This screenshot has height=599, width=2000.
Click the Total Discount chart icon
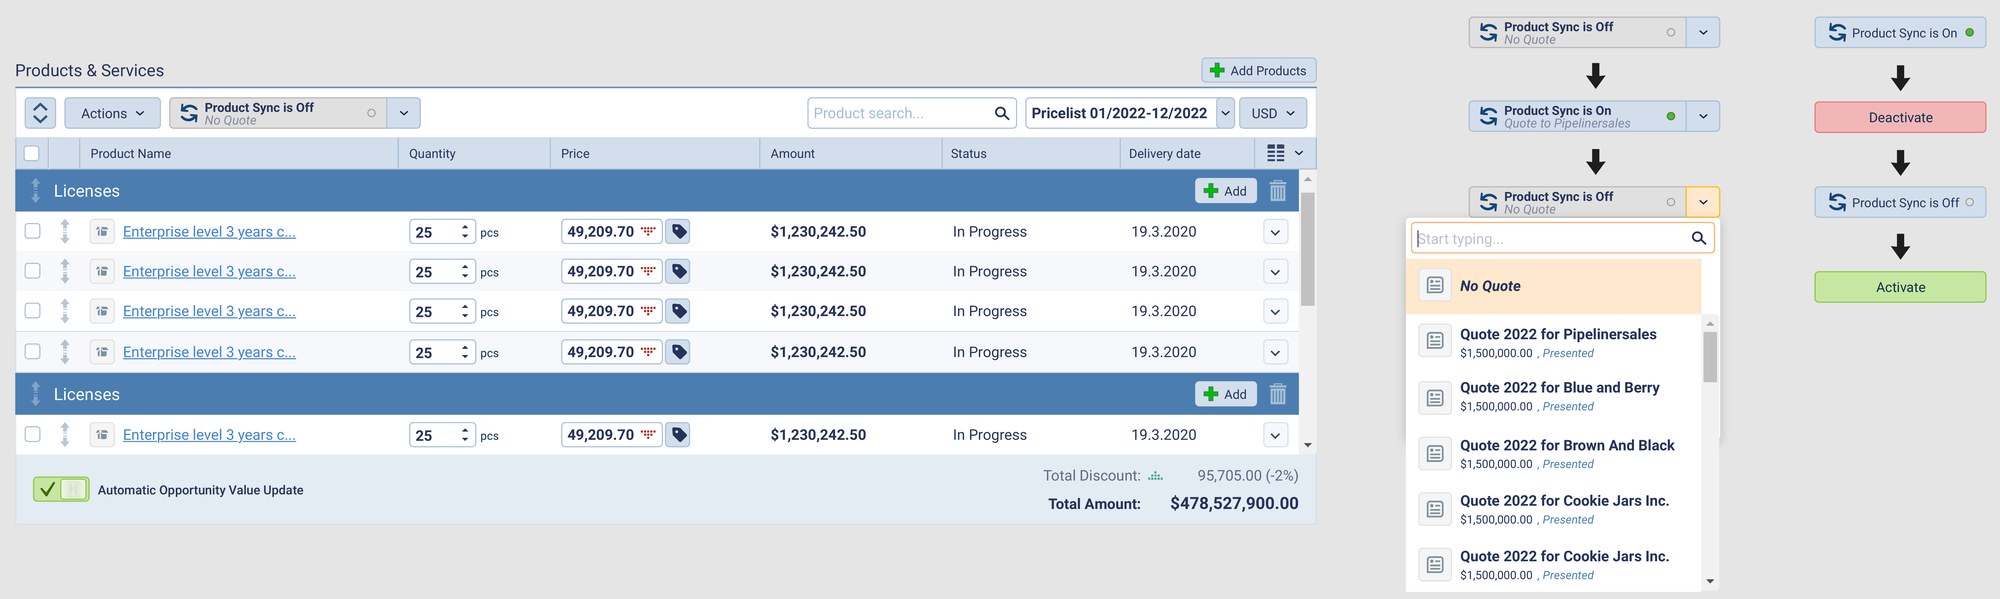(1155, 476)
